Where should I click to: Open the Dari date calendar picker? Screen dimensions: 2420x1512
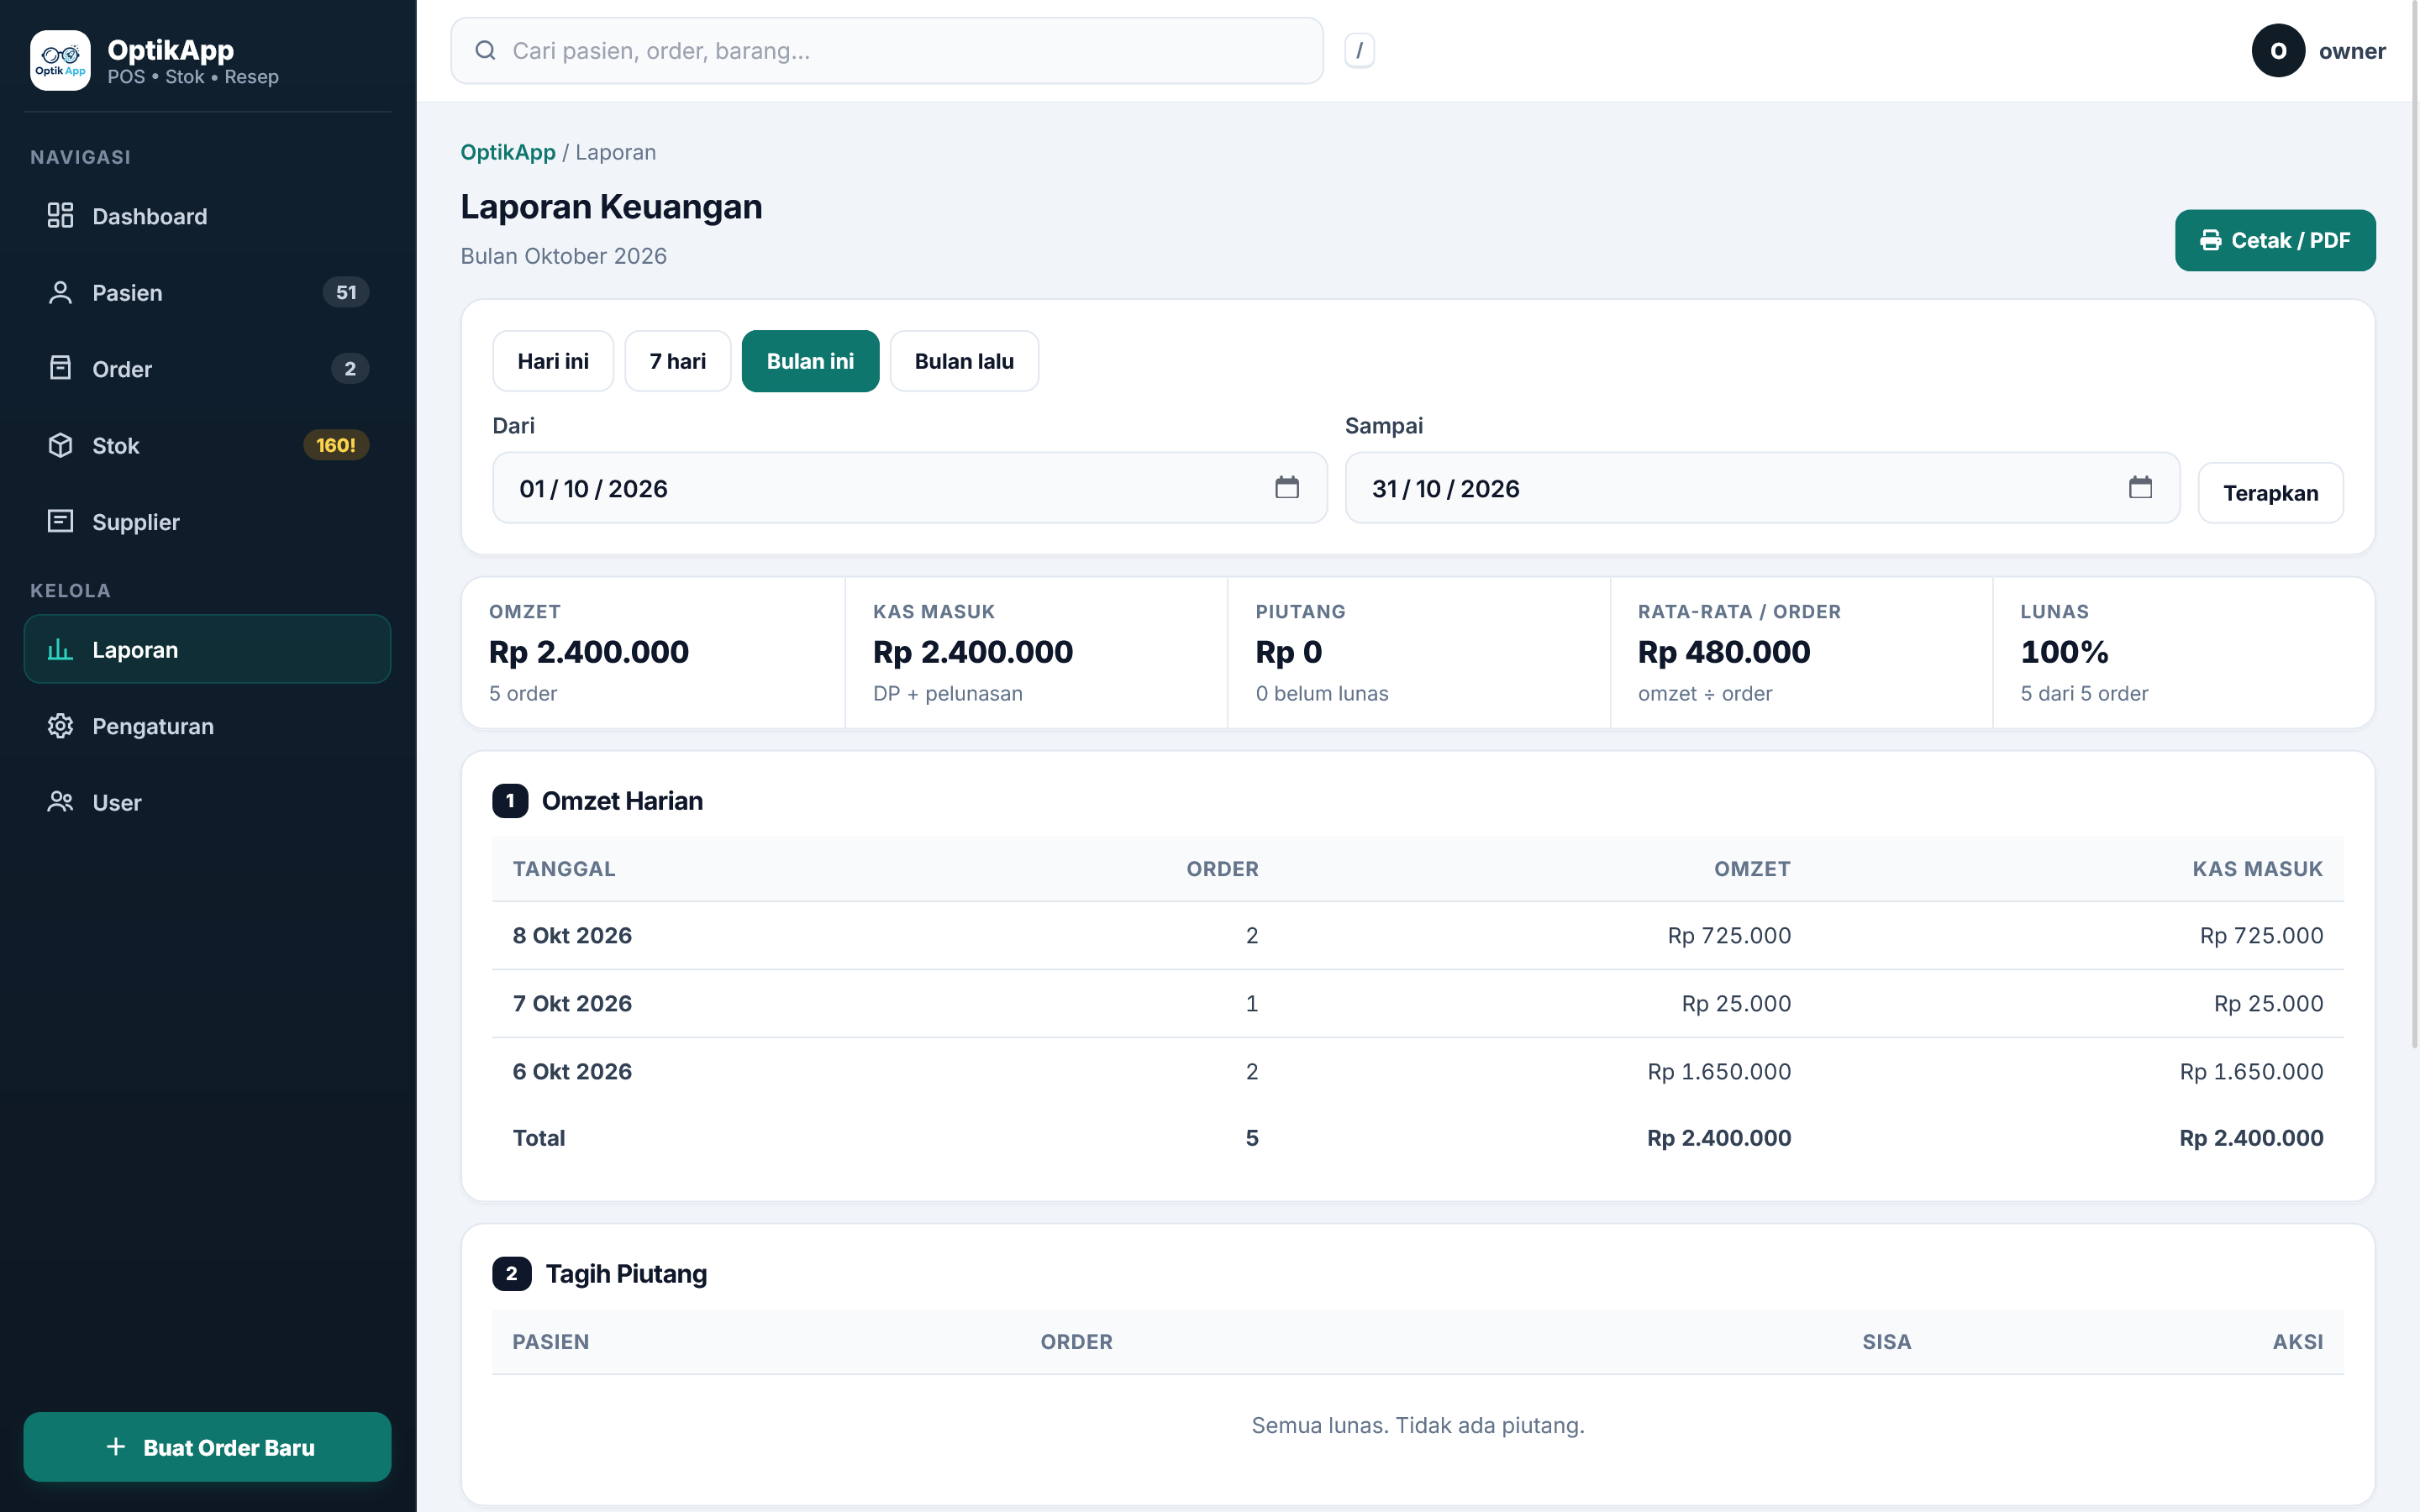click(x=1287, y=487)
